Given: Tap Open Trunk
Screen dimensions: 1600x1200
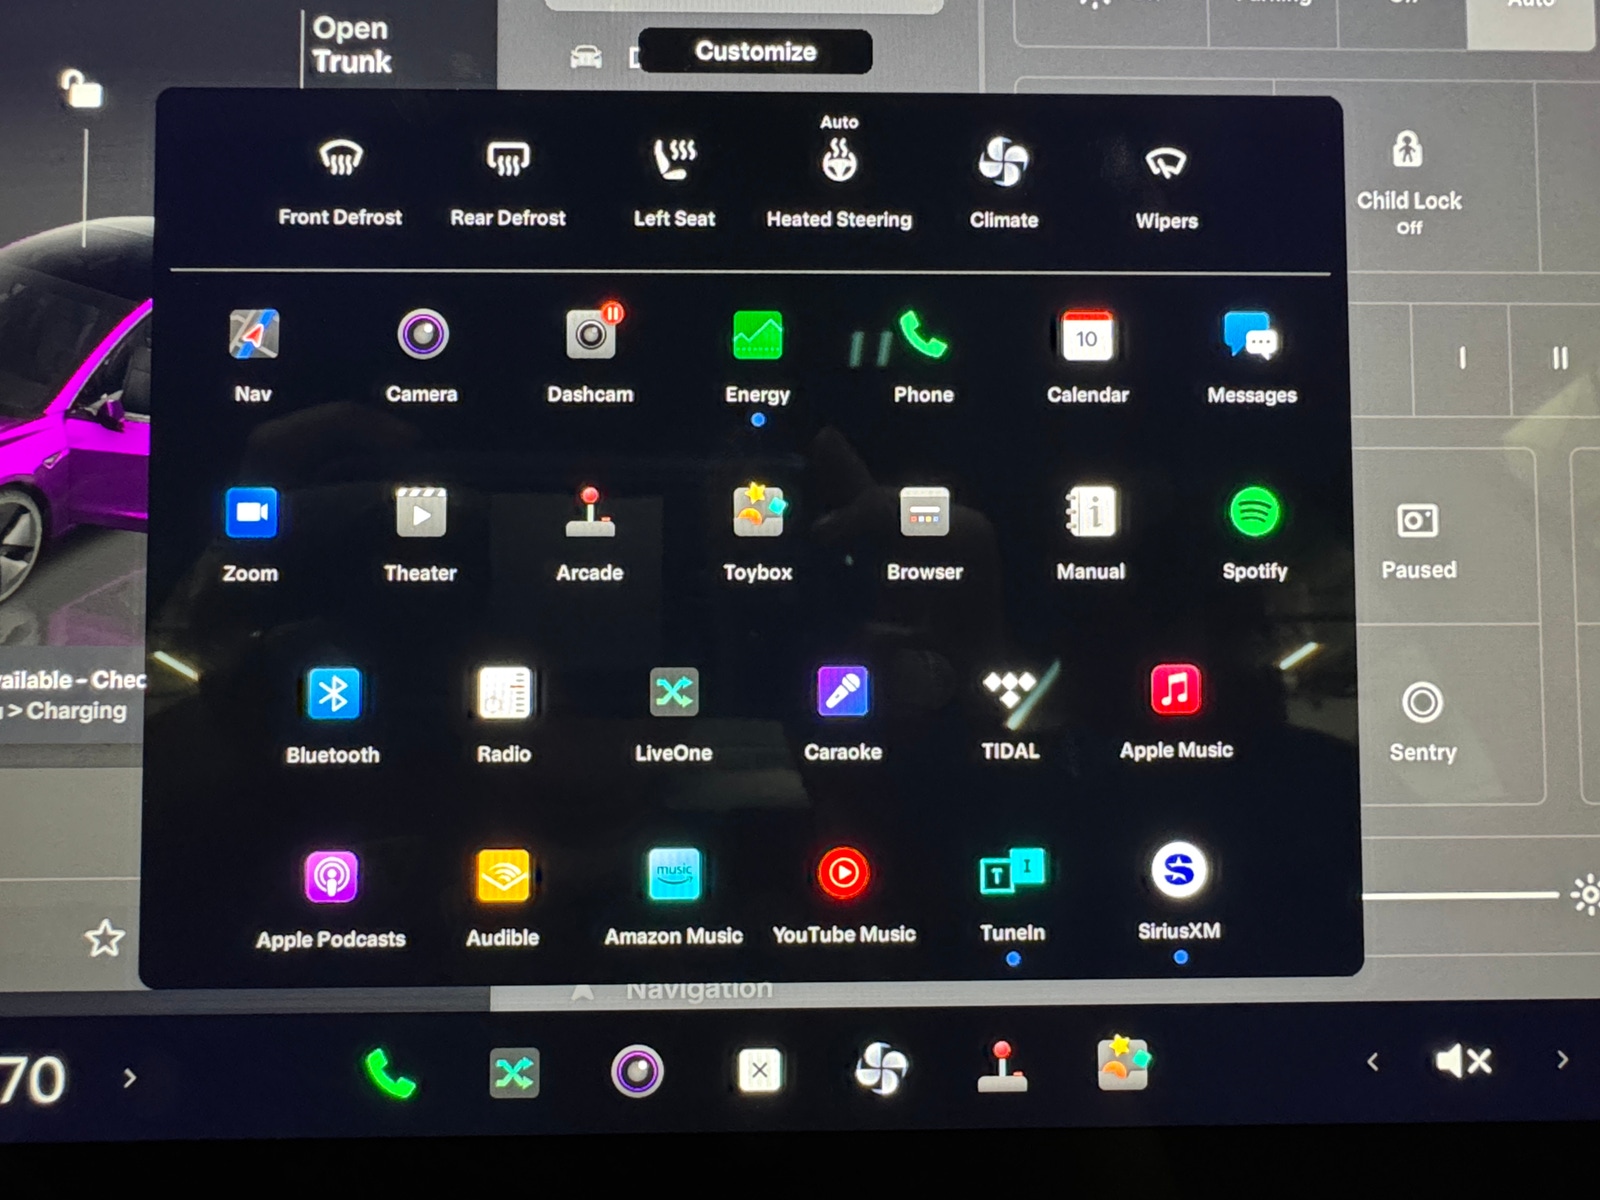Looking at the screenshot, I should coord(351,45).
